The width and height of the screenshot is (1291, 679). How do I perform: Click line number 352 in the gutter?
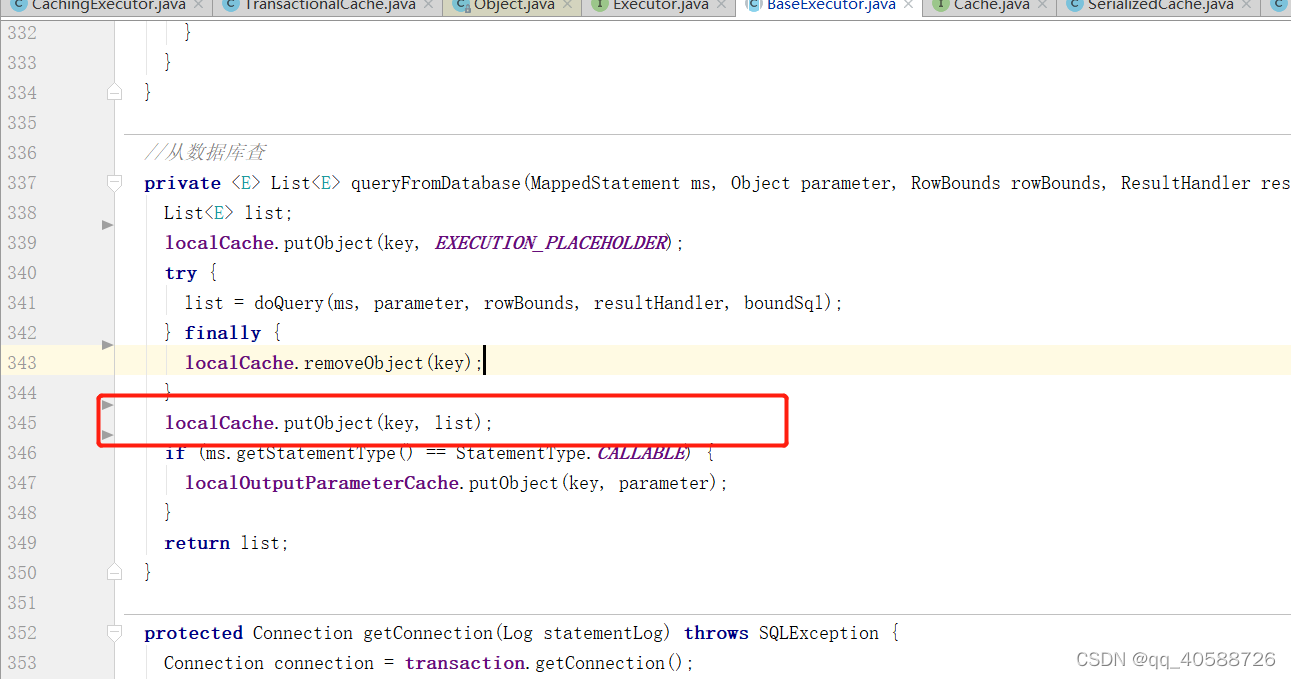(x=21, y=633)
